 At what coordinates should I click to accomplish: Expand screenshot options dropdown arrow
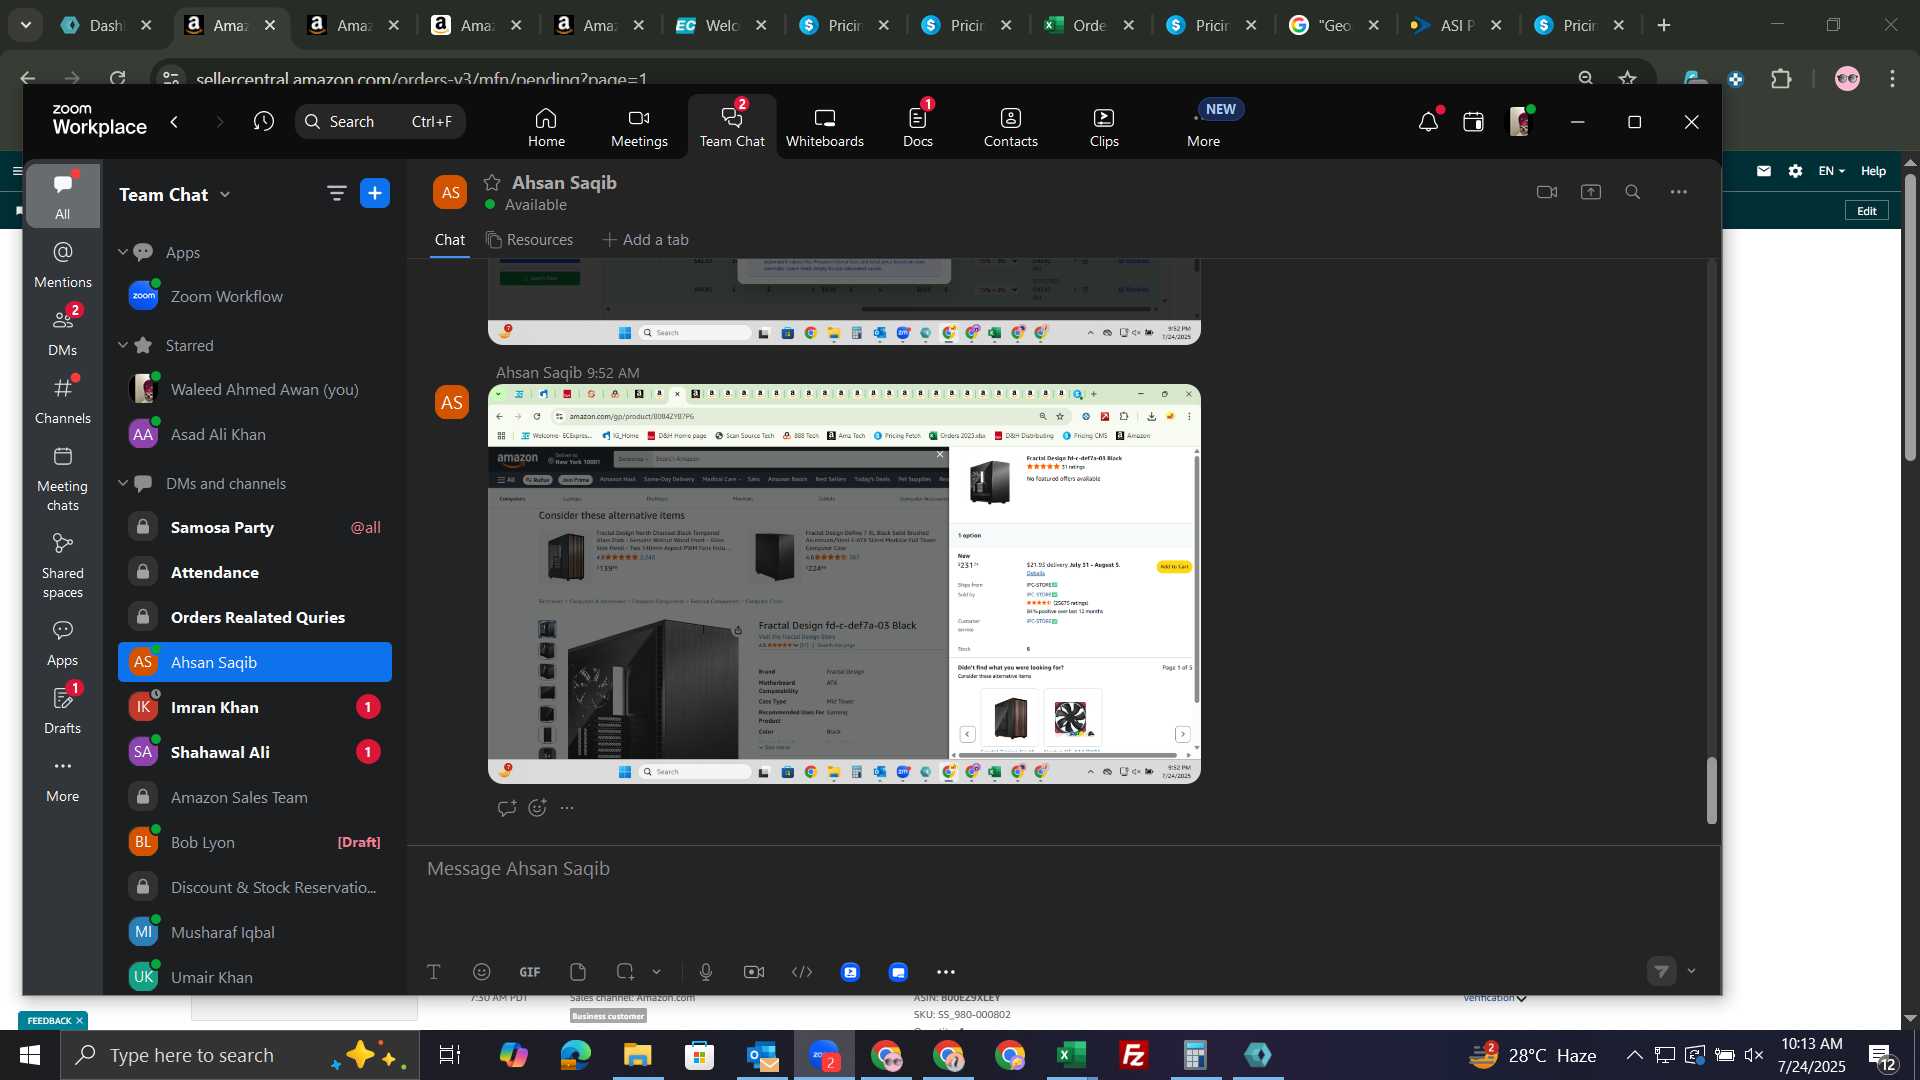[656, 972]
